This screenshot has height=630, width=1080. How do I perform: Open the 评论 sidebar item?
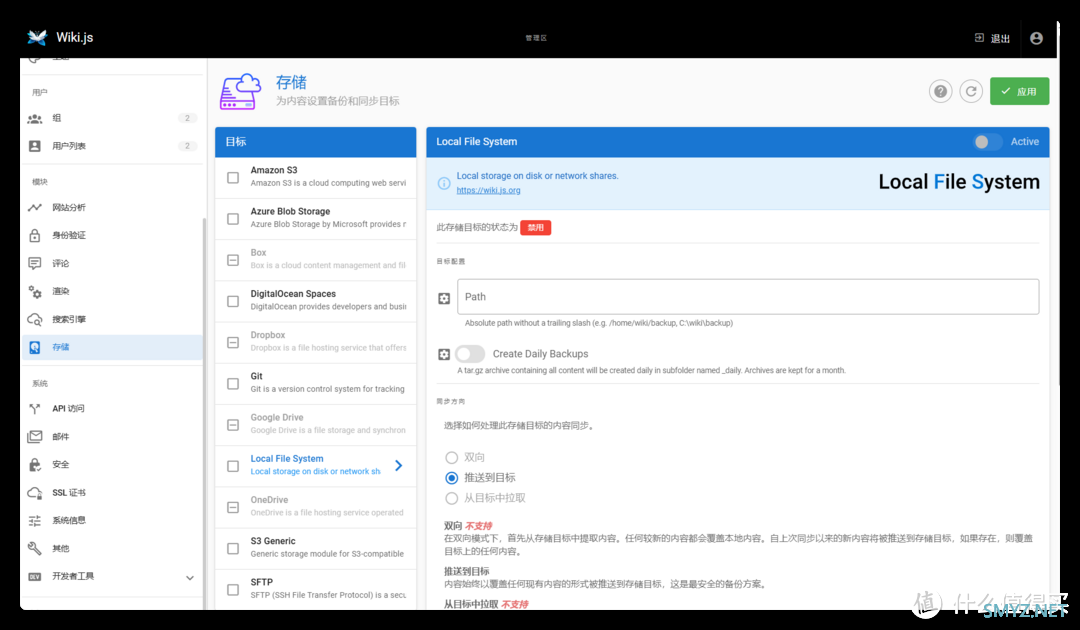pyautogui.click(x=112, y=263)
